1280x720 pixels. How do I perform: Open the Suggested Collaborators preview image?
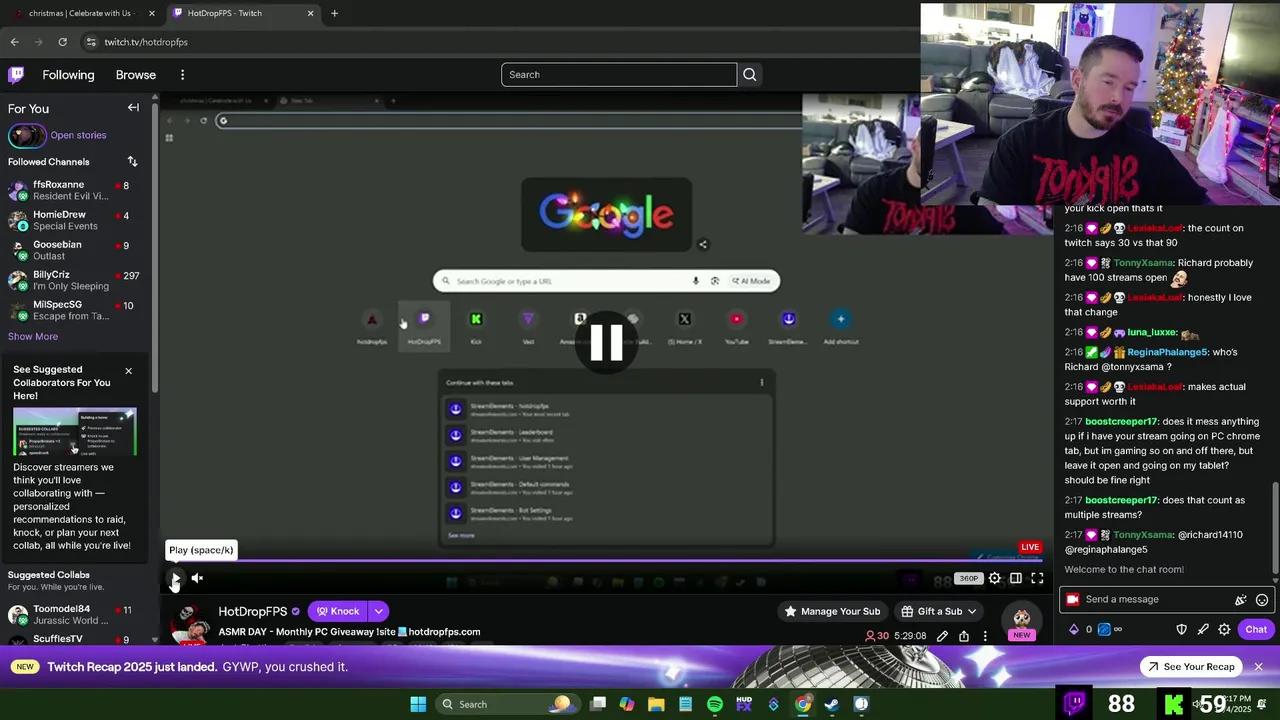(75, 432)
